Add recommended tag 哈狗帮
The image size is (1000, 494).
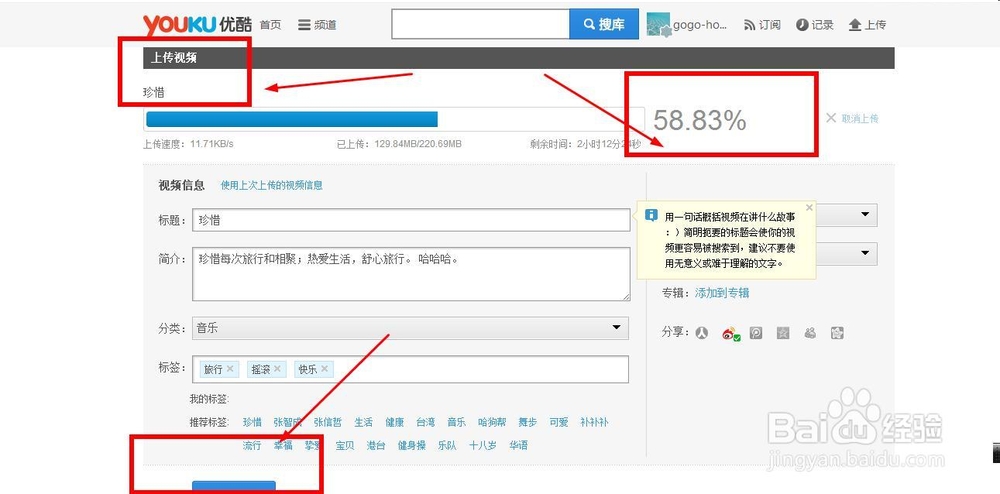tap(492, 423)
